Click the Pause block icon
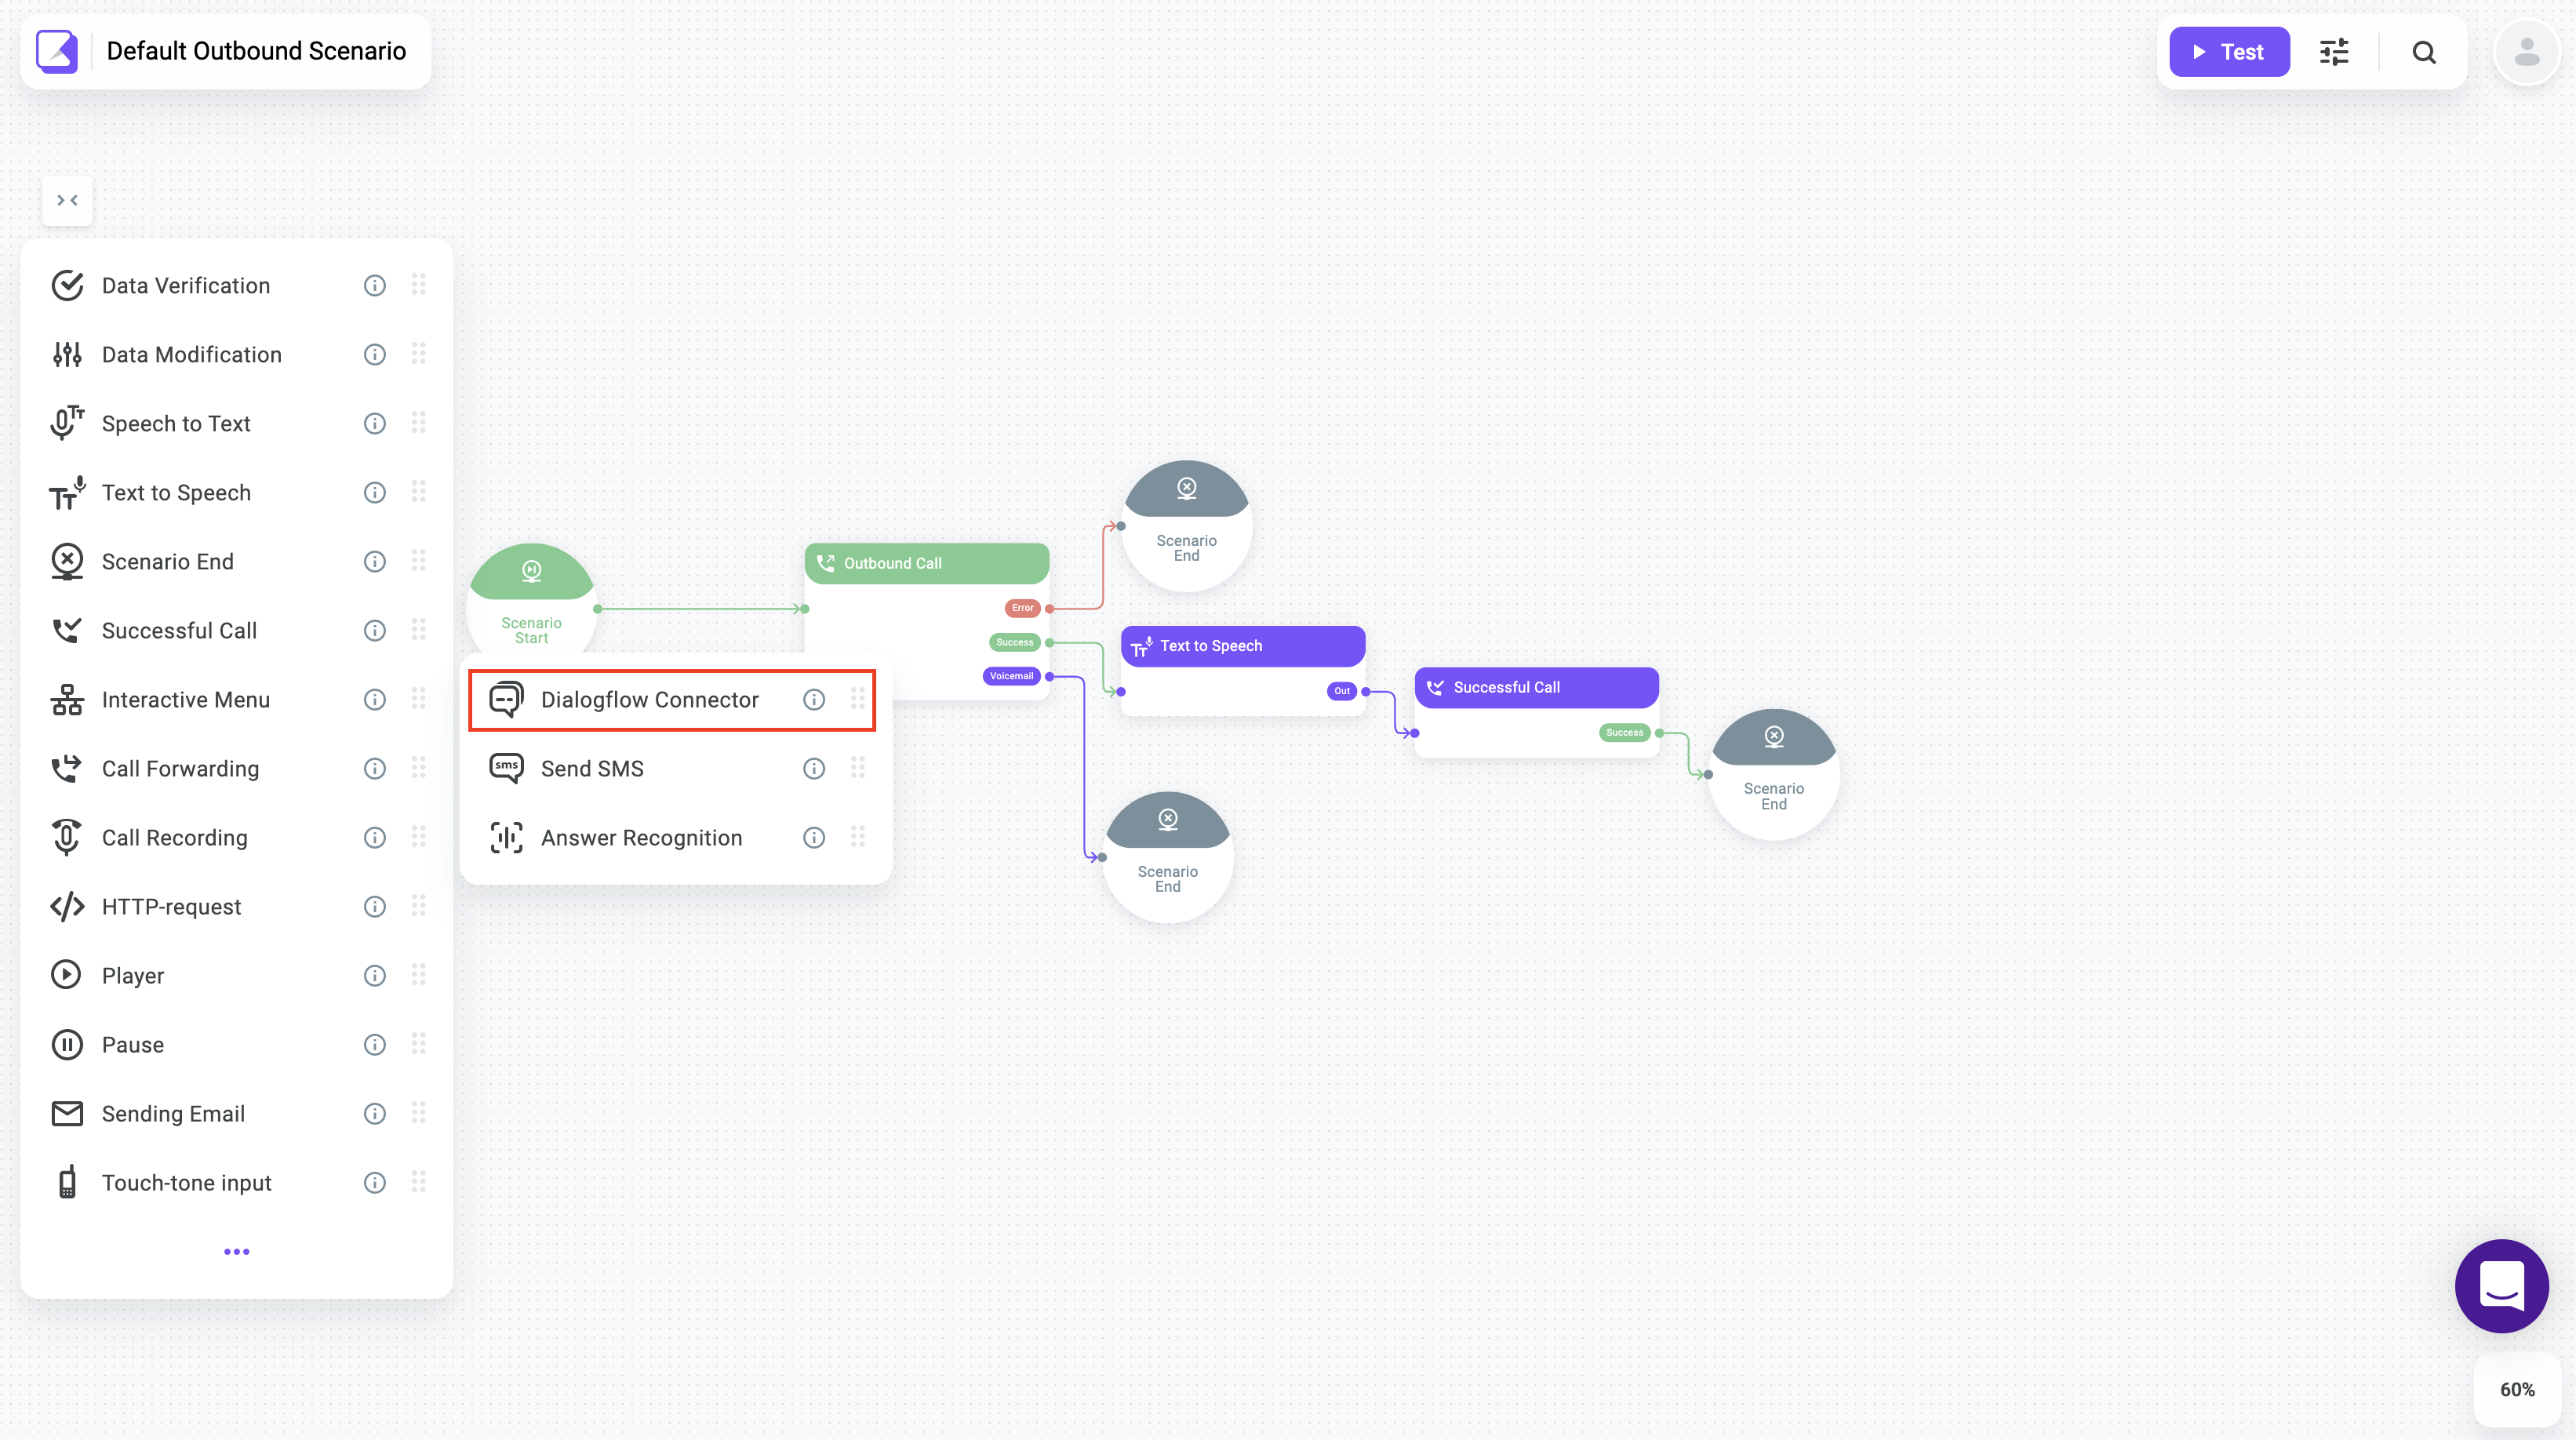This screenshot has width=2576, height=1440. [67, 1045]
